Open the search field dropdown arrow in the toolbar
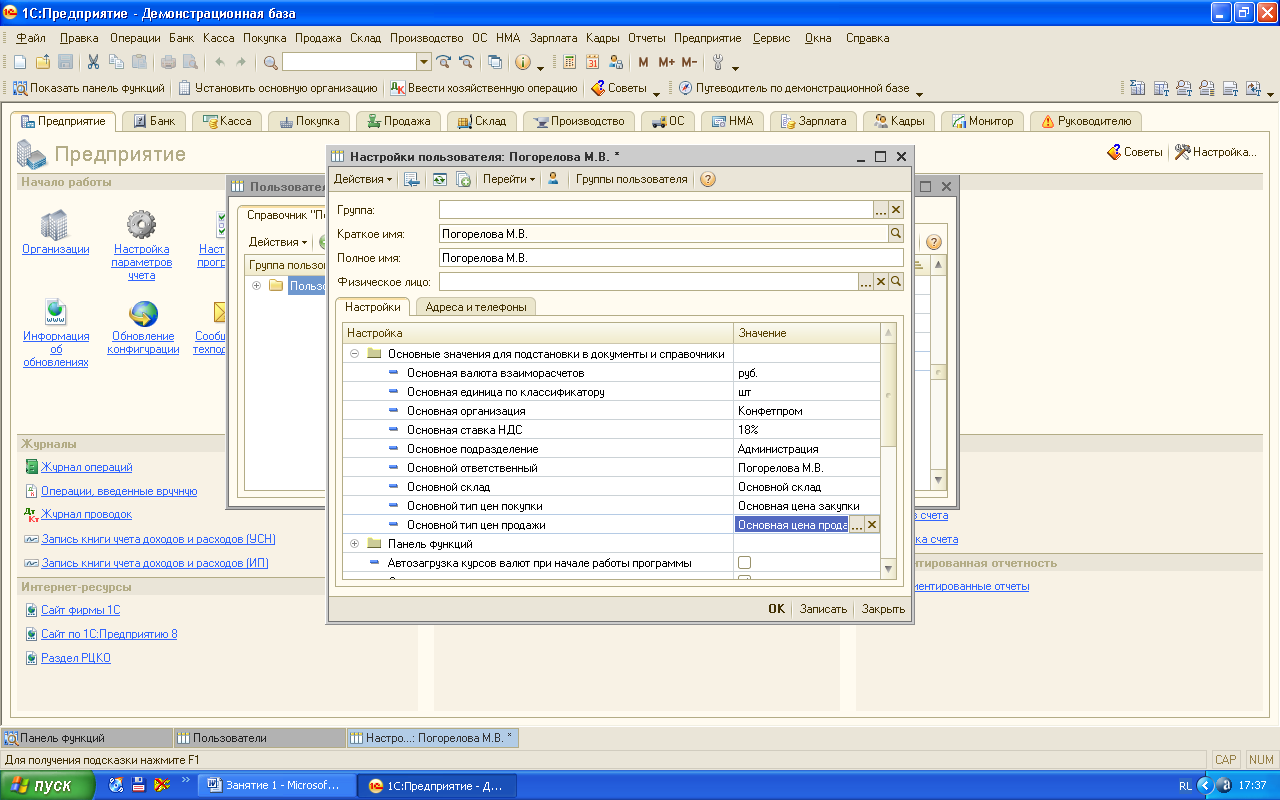The image size is (1280, 800). point(424,62)
